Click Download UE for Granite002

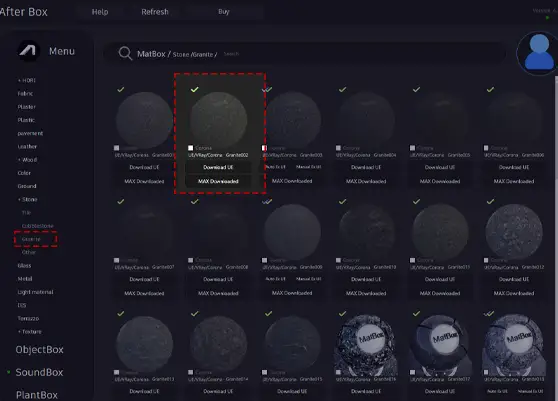pyautogui.click(x=218, y=167)
